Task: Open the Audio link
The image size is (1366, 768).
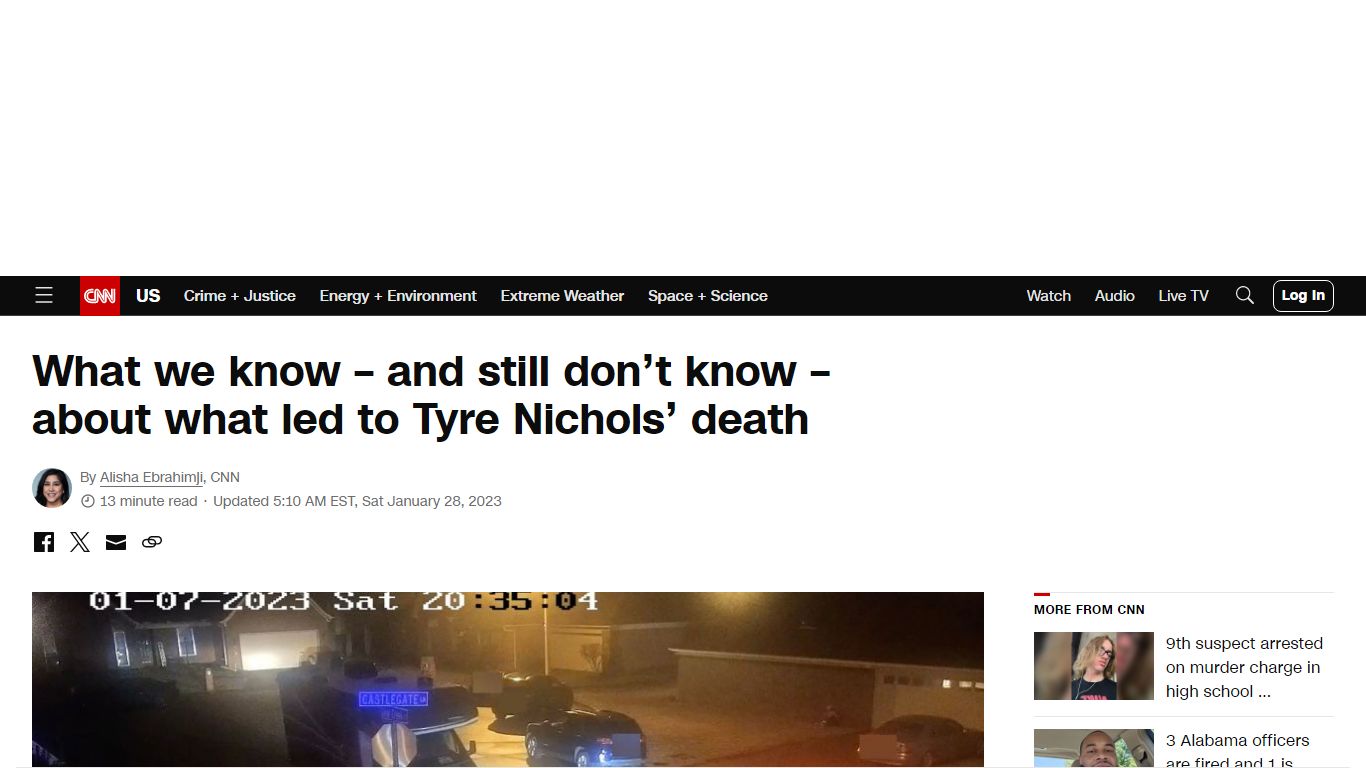Action: (1115, 296)
